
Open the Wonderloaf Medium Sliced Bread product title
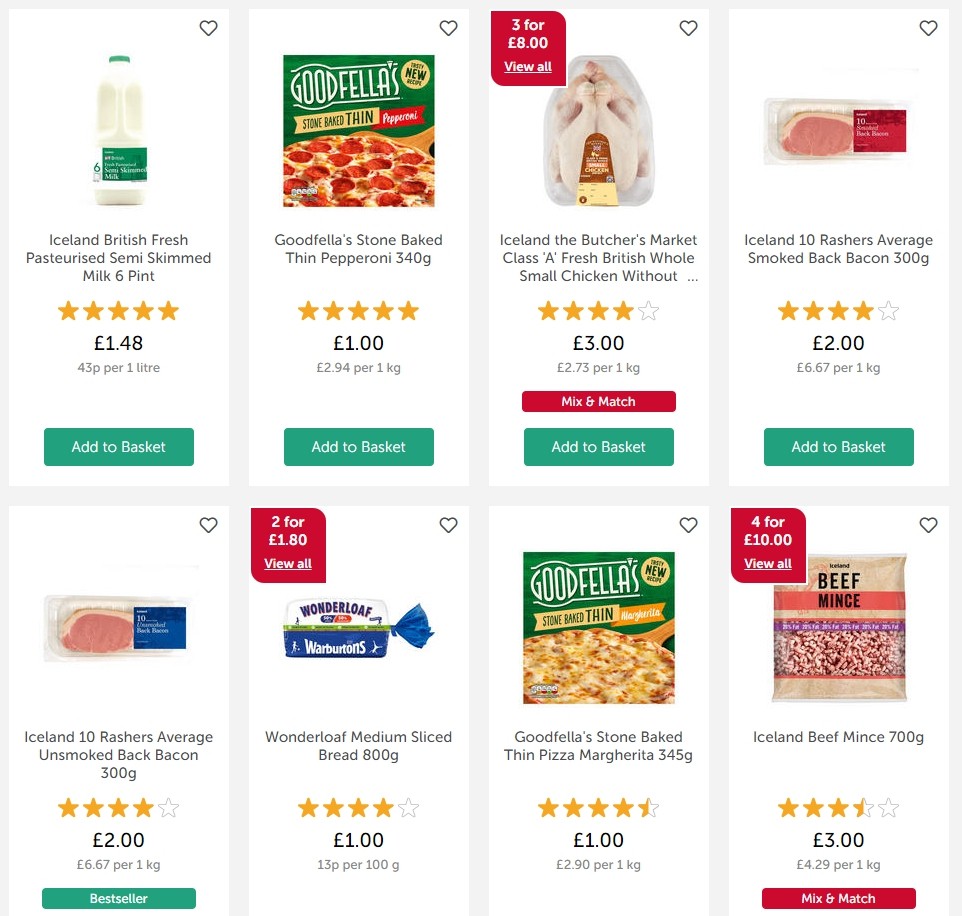(x=358, y=745)
